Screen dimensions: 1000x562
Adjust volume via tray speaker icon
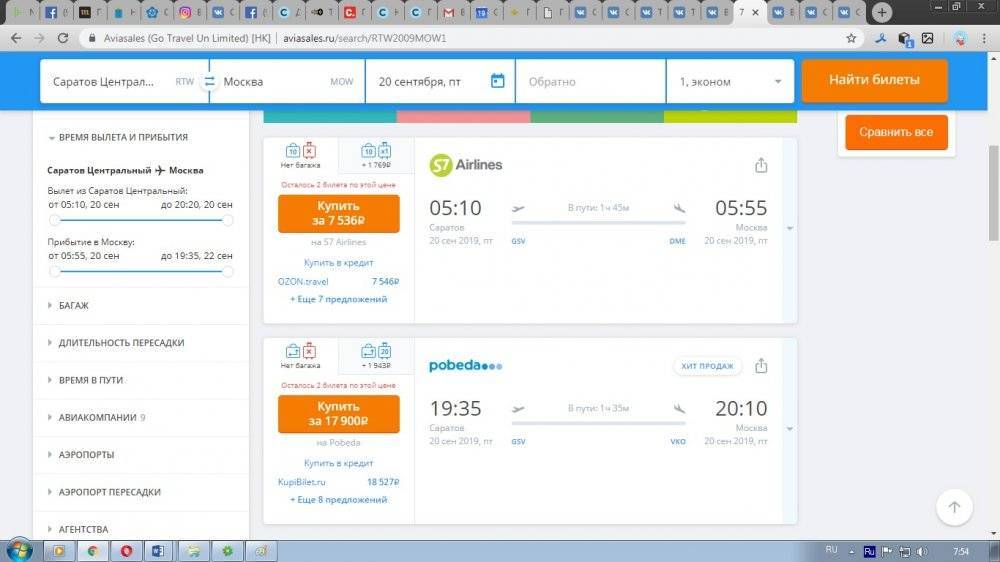(x=922, y=551)
